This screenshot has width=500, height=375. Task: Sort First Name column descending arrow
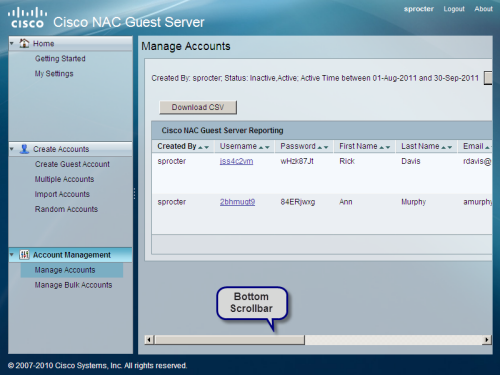pos(388,147)
